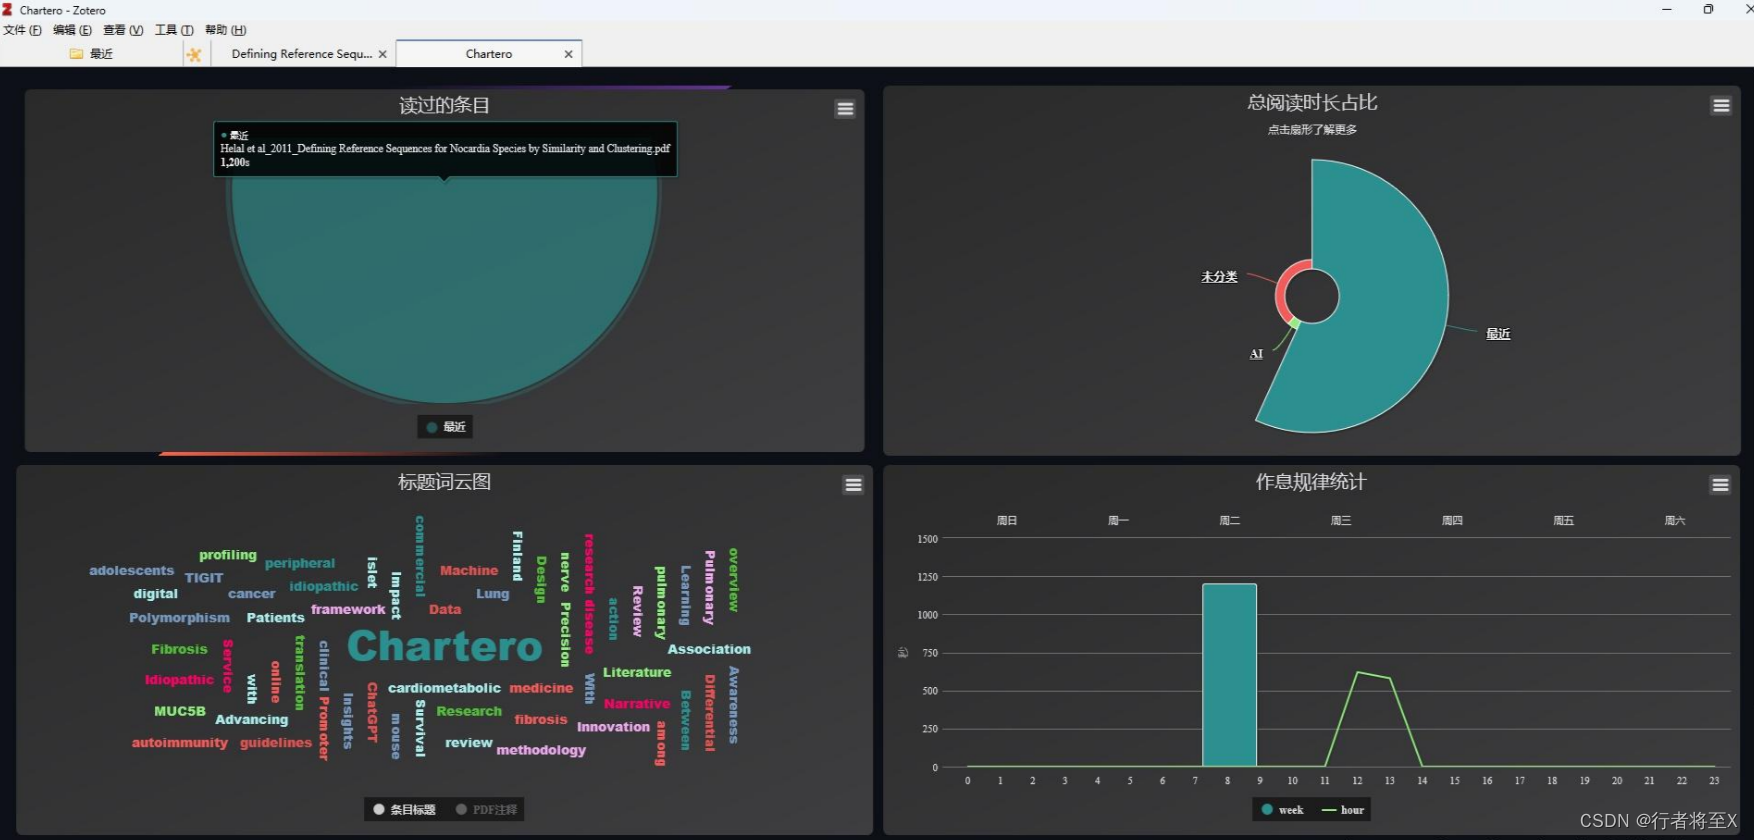Click the word Innovation in the cloud
Screen dimensions: 1754x840
pos(613,727)
